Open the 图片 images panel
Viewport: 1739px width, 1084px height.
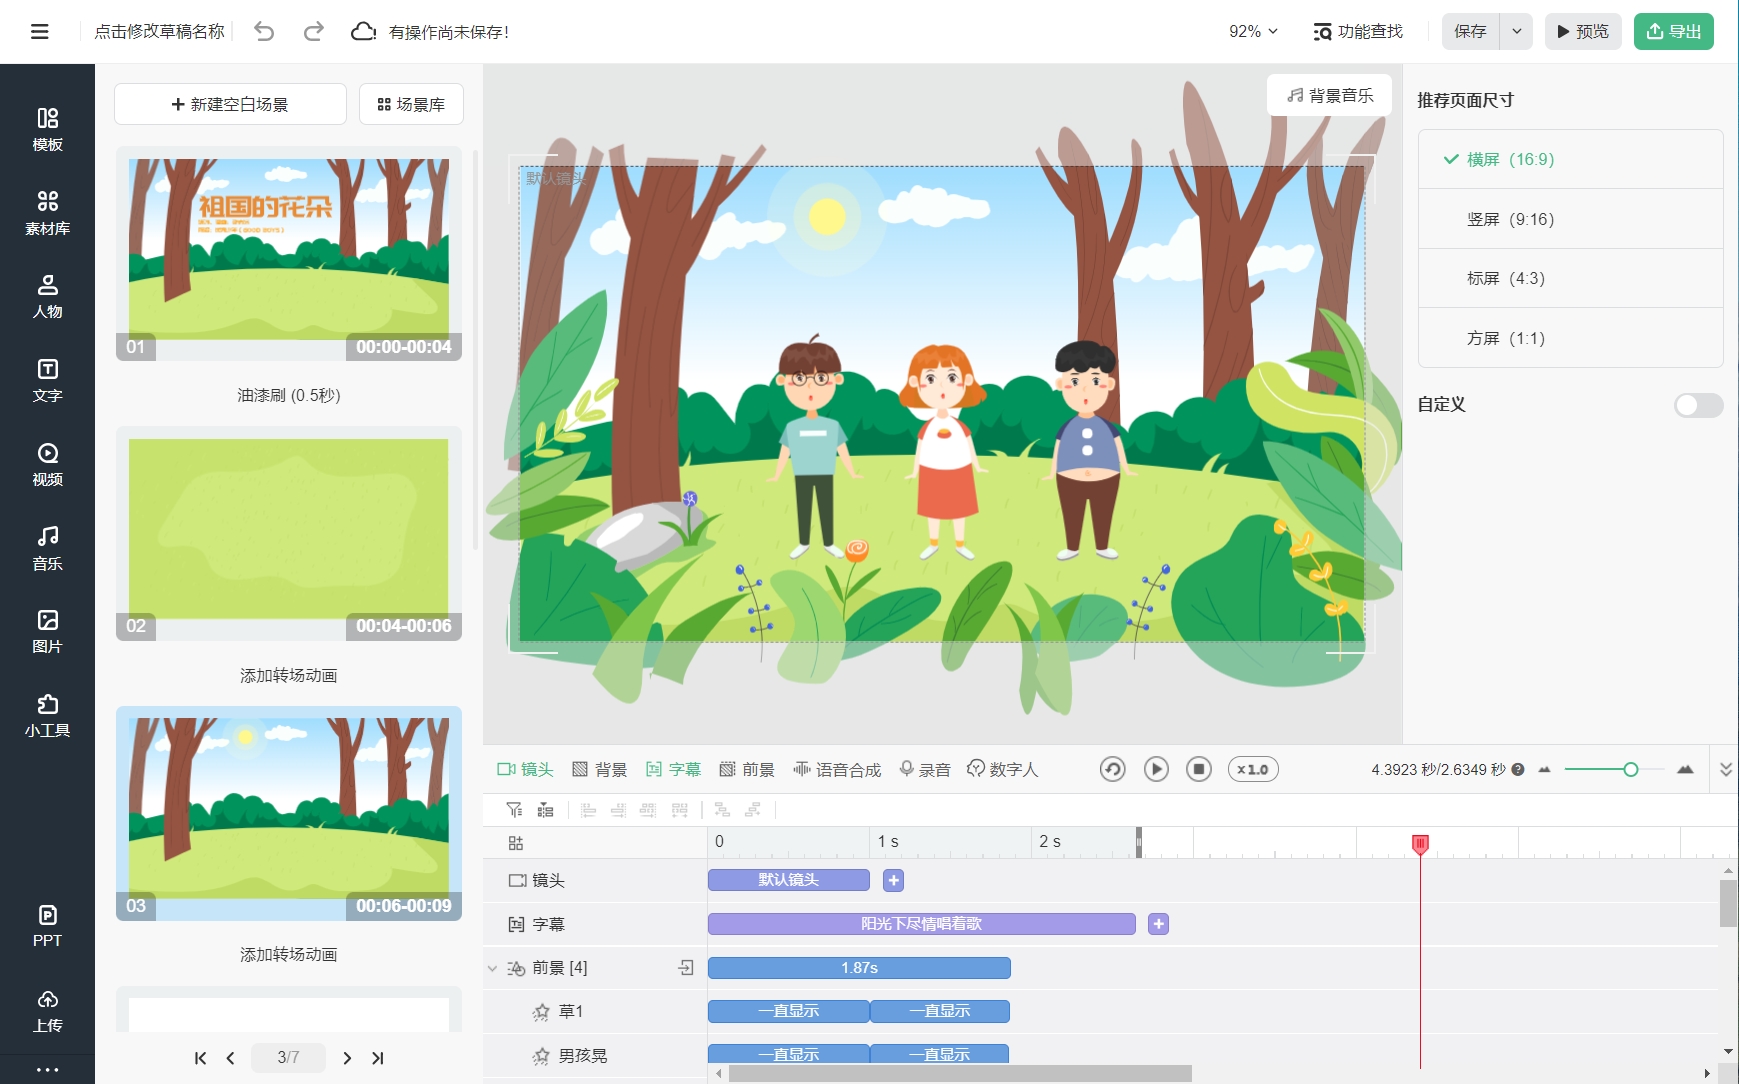pyautogui.click(x=47, y=631)
